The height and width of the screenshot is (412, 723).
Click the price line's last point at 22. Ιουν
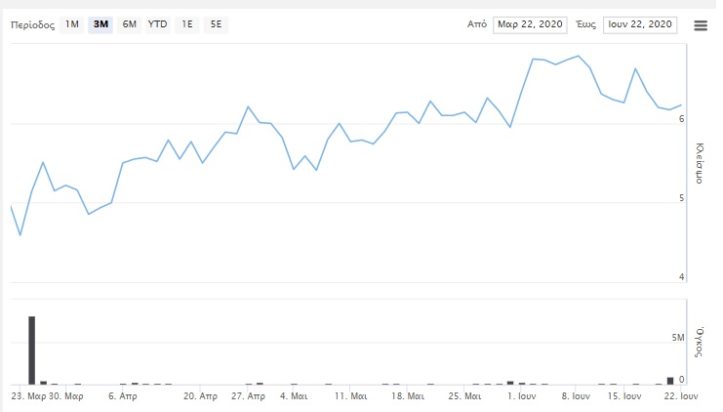[681, 105]
